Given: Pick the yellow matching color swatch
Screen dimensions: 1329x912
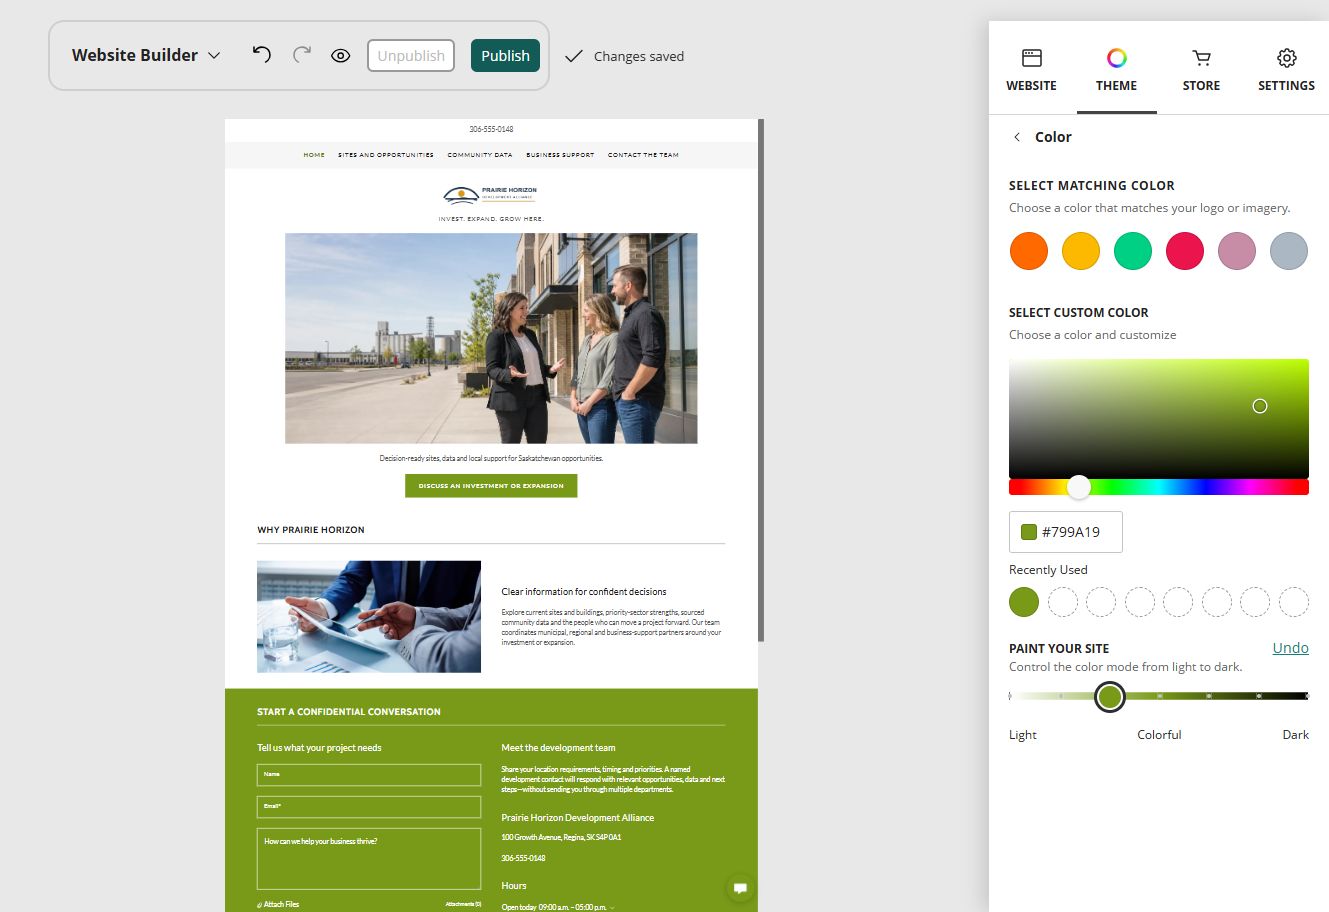Looking at the screenshot, I should [x=1081, y=251].
